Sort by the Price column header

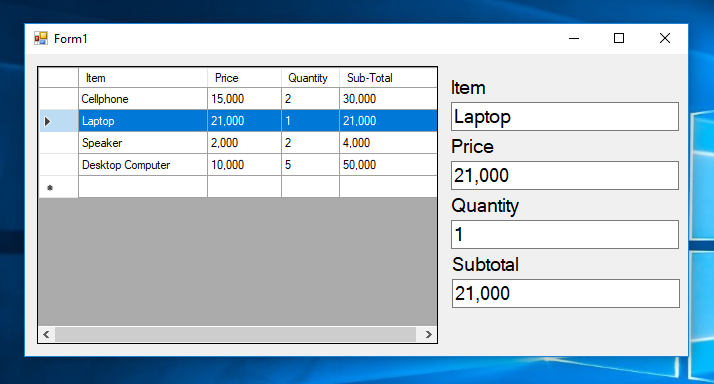[x=245, y=78]
